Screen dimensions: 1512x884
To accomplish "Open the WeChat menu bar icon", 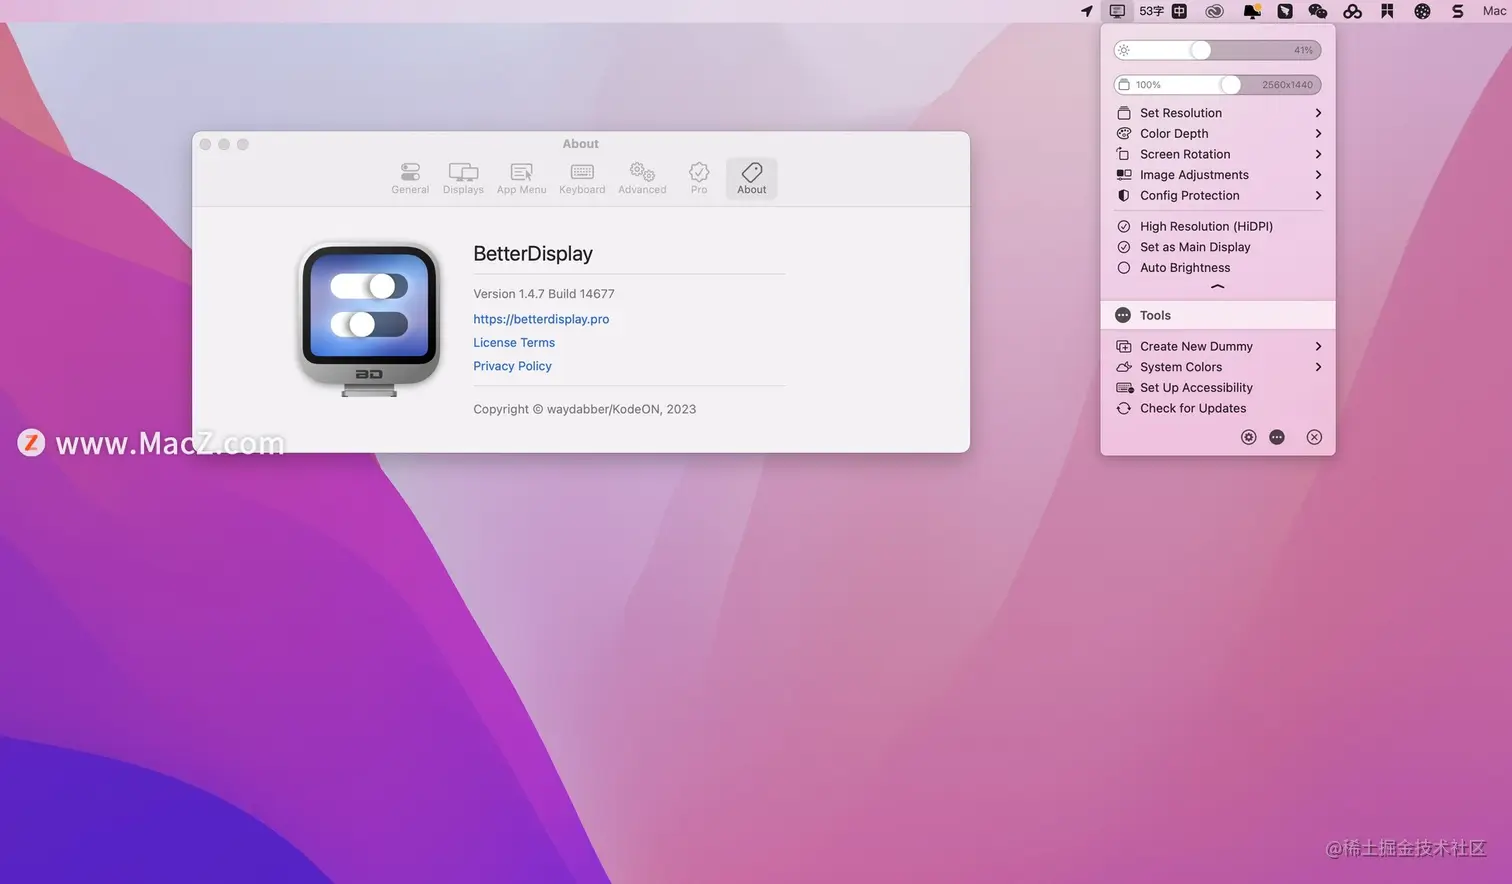I will [1318, 11].
